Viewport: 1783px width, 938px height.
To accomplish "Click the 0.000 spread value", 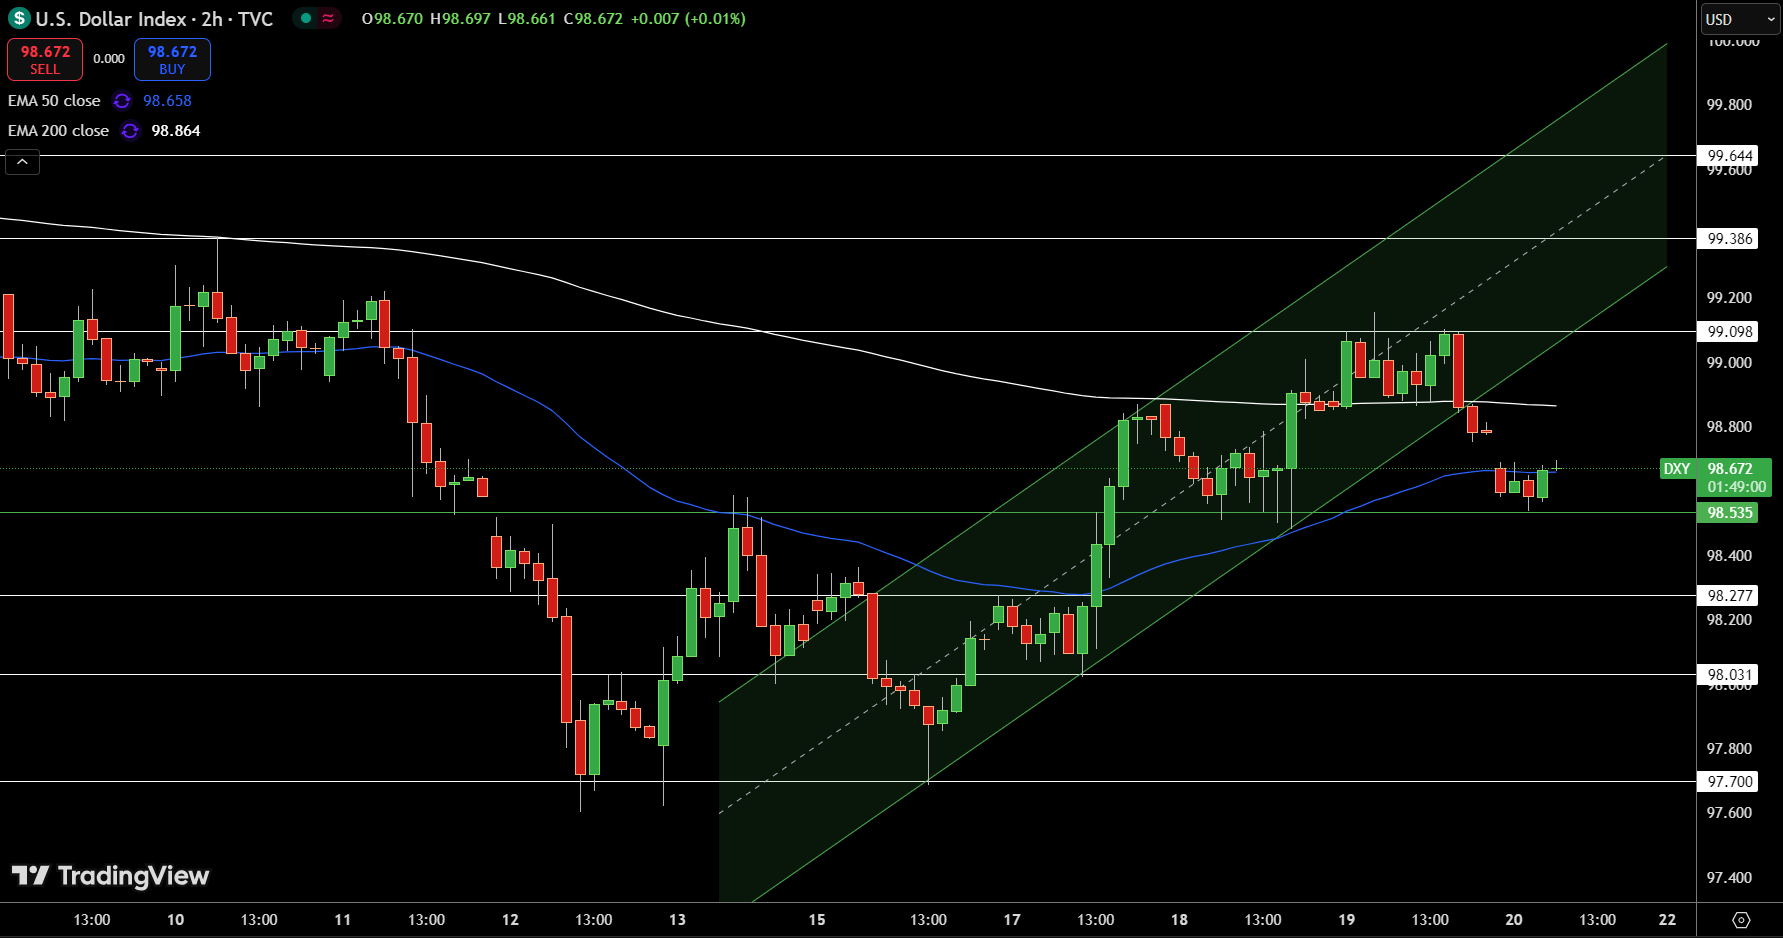I will click(109, 59).
